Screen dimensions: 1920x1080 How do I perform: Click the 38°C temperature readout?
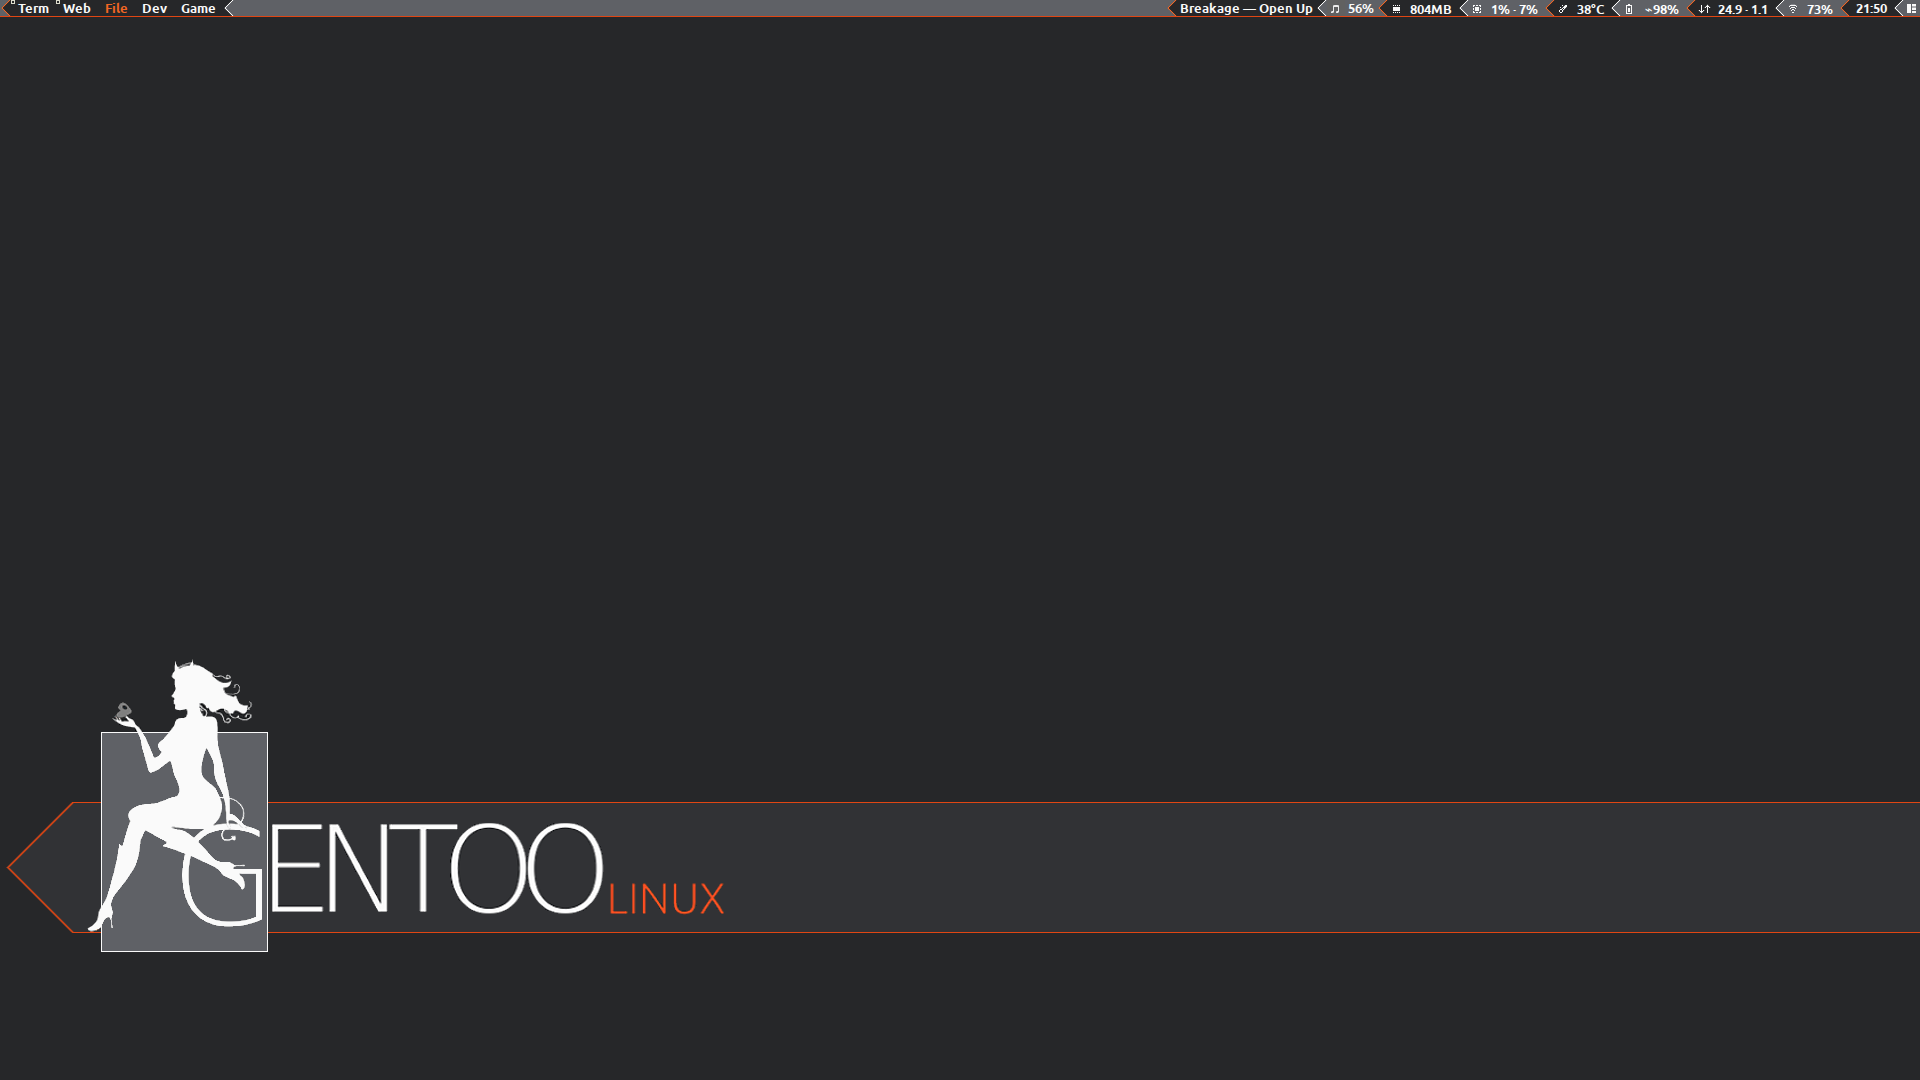[x=1590, y=9]
